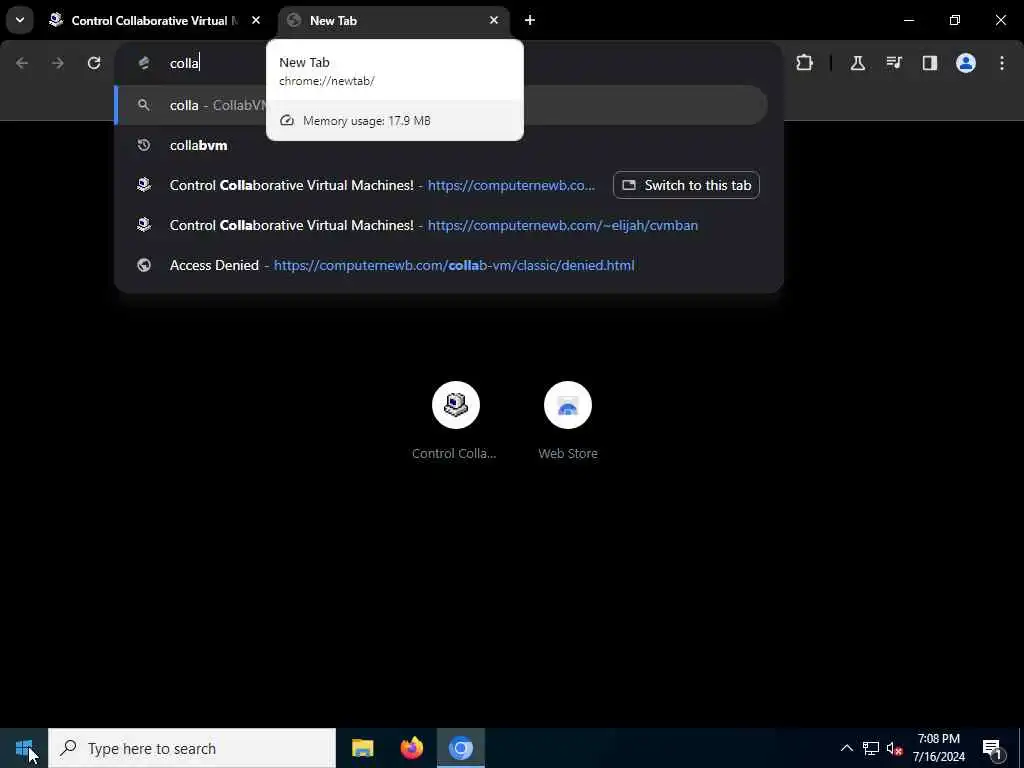This screenshot has height=768, width=1024.
Task: Open media controls icon in toolbar
Action: [893, 63]
